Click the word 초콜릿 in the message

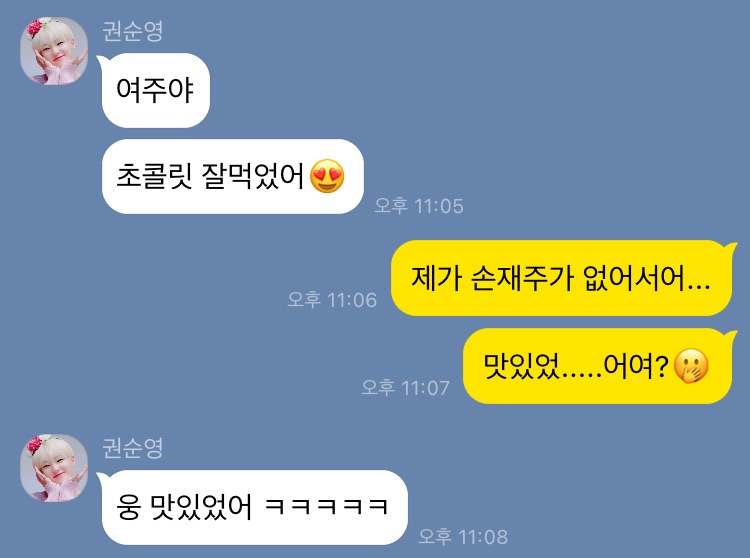point(154,176)
